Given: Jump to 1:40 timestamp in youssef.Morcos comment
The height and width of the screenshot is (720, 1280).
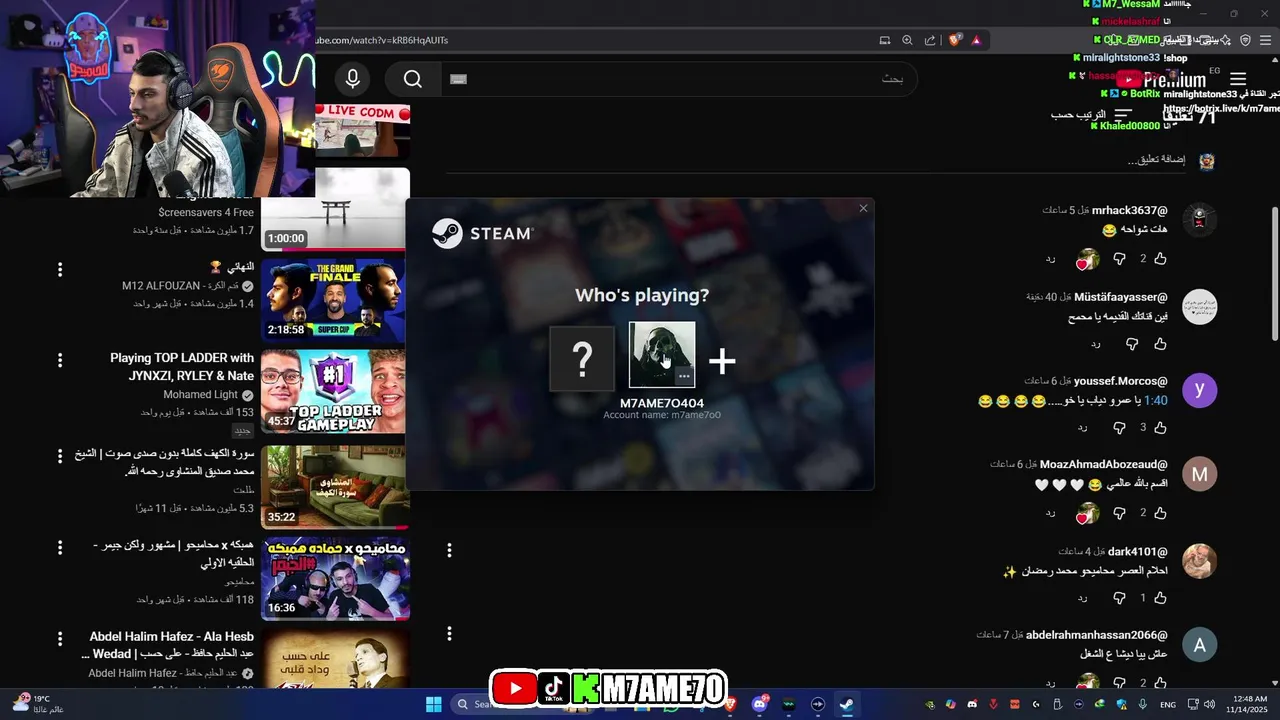Looking at the screenshot, I should 1155,400.
